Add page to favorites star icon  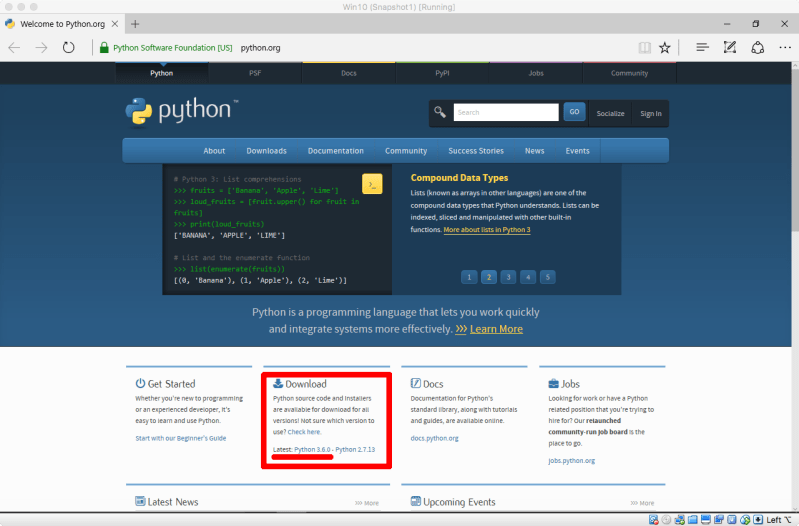[x=664, y=48]
